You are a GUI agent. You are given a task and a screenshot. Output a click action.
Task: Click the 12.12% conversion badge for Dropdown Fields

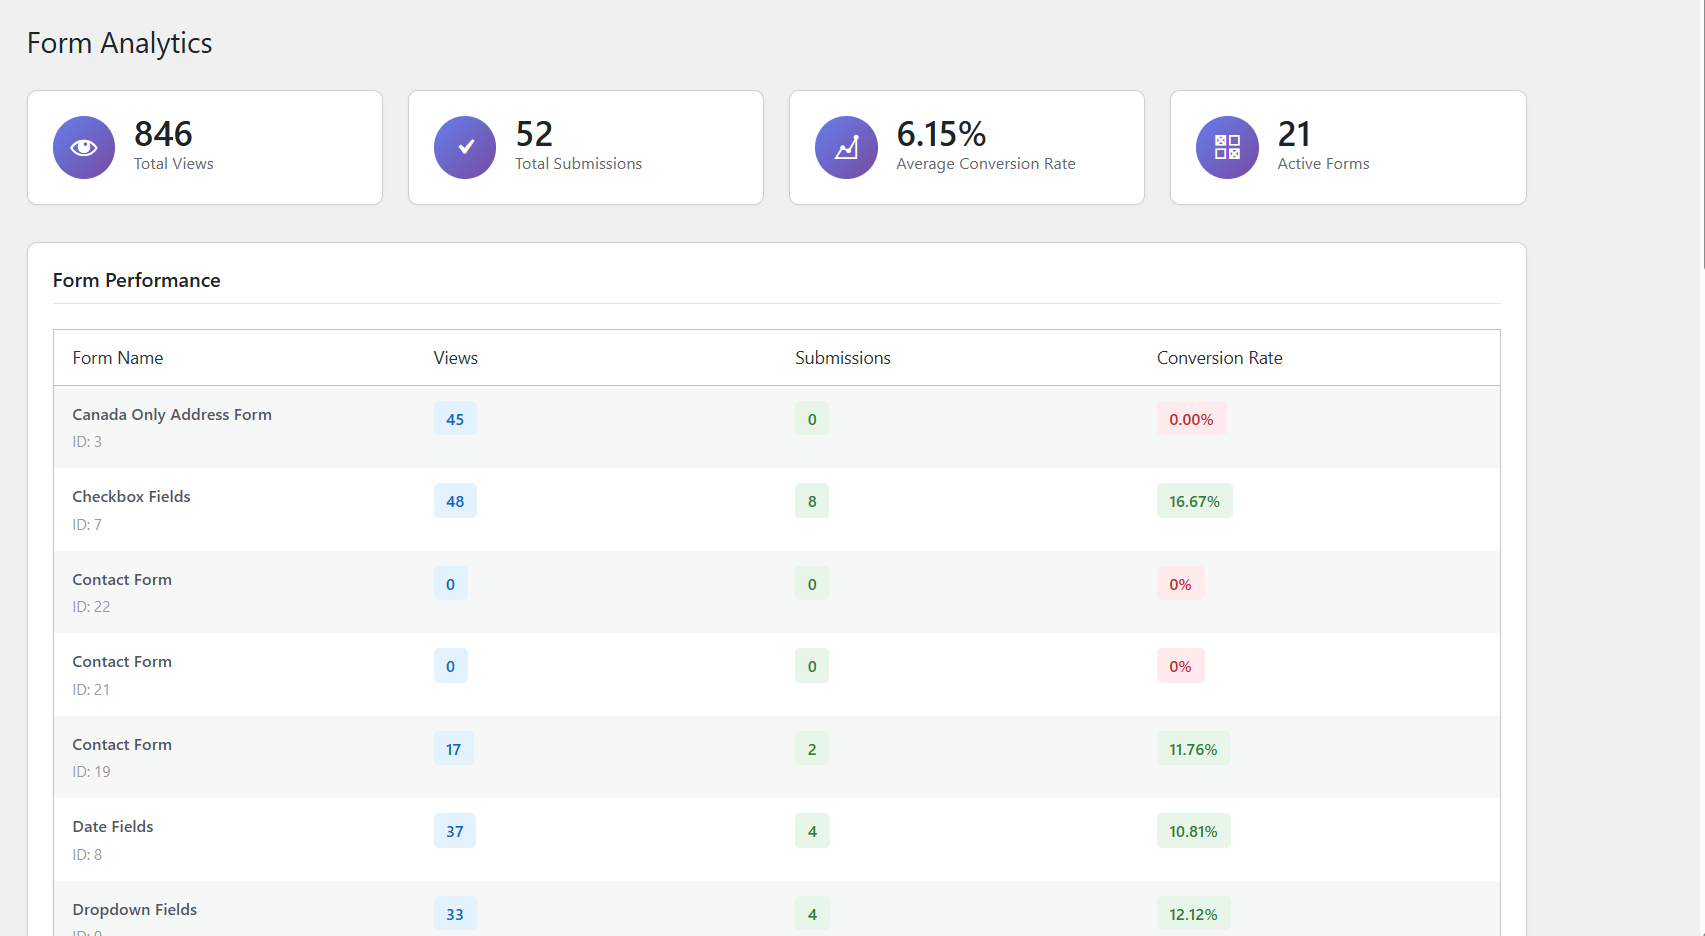point(1194,913)
